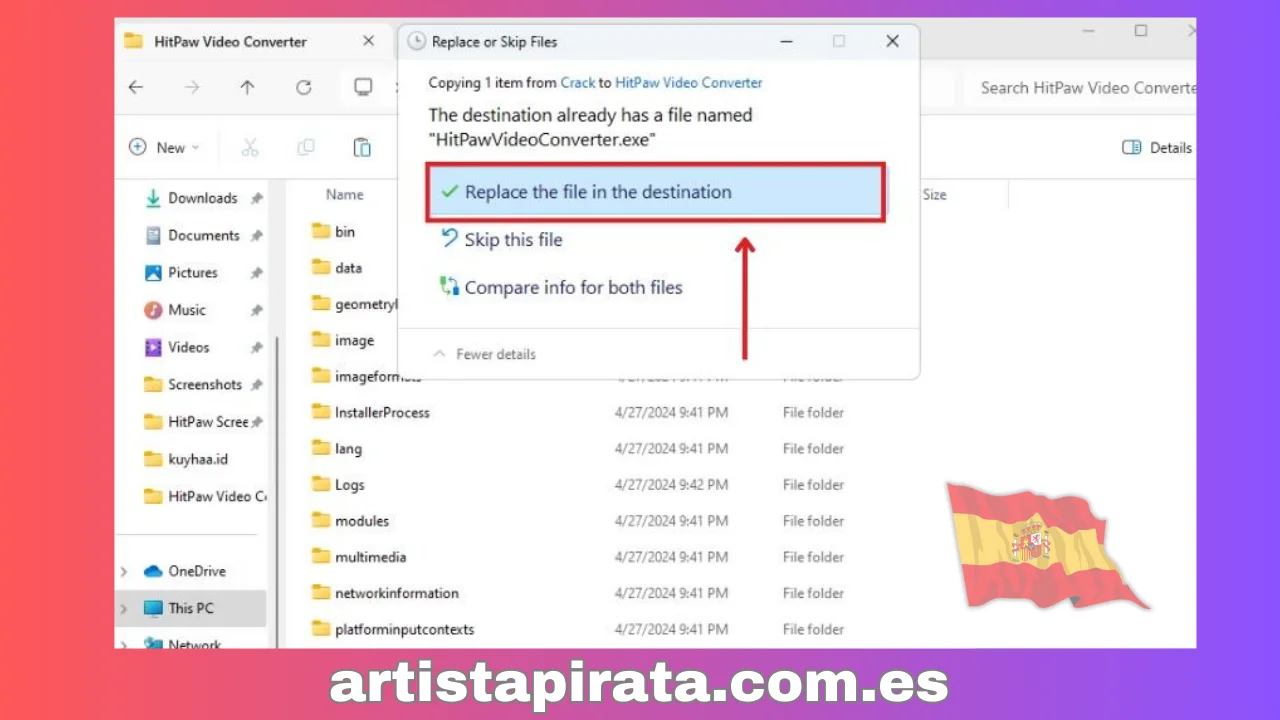Close the HitPaw Video Converter tab
Screen dimensions: 1280x720
tap(368, 41)
